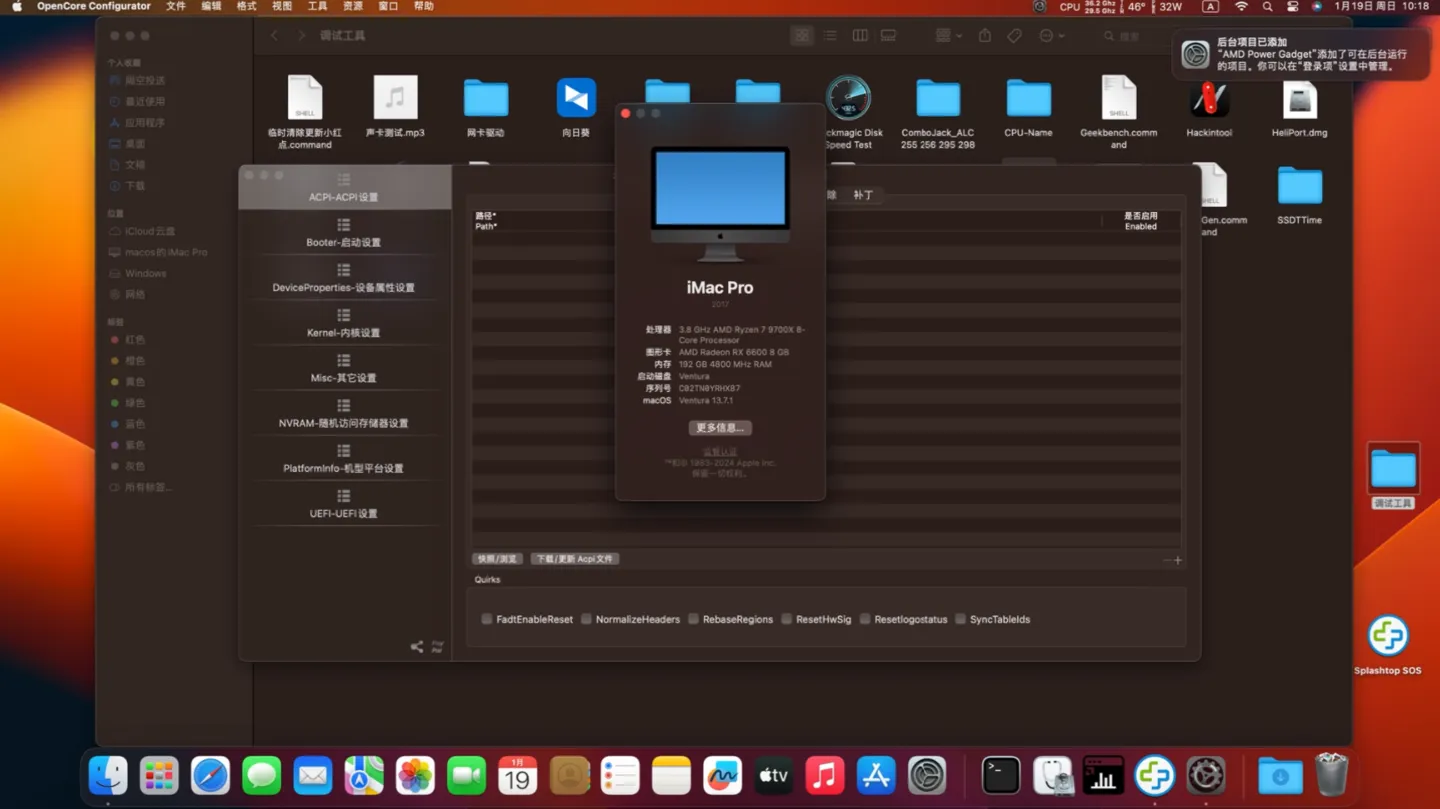Viewport: 1440px width, 809px height.
Task: Open the HeliPort.dmg file icon
Action: [x=1299, y=100]
